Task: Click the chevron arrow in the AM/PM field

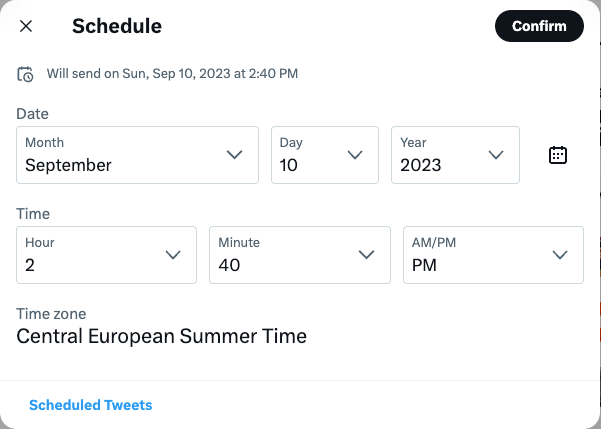Action: (559, 255)
